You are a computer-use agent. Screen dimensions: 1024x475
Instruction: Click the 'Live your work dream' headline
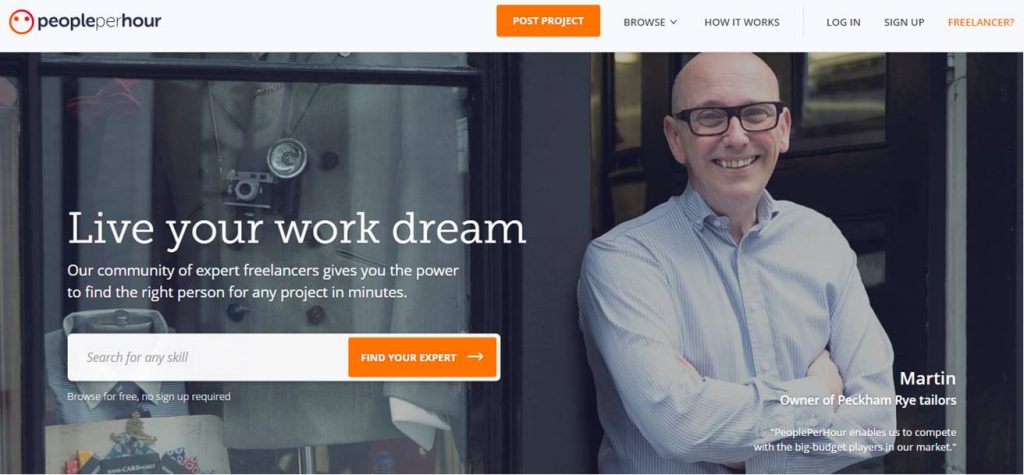pos(296,229)
